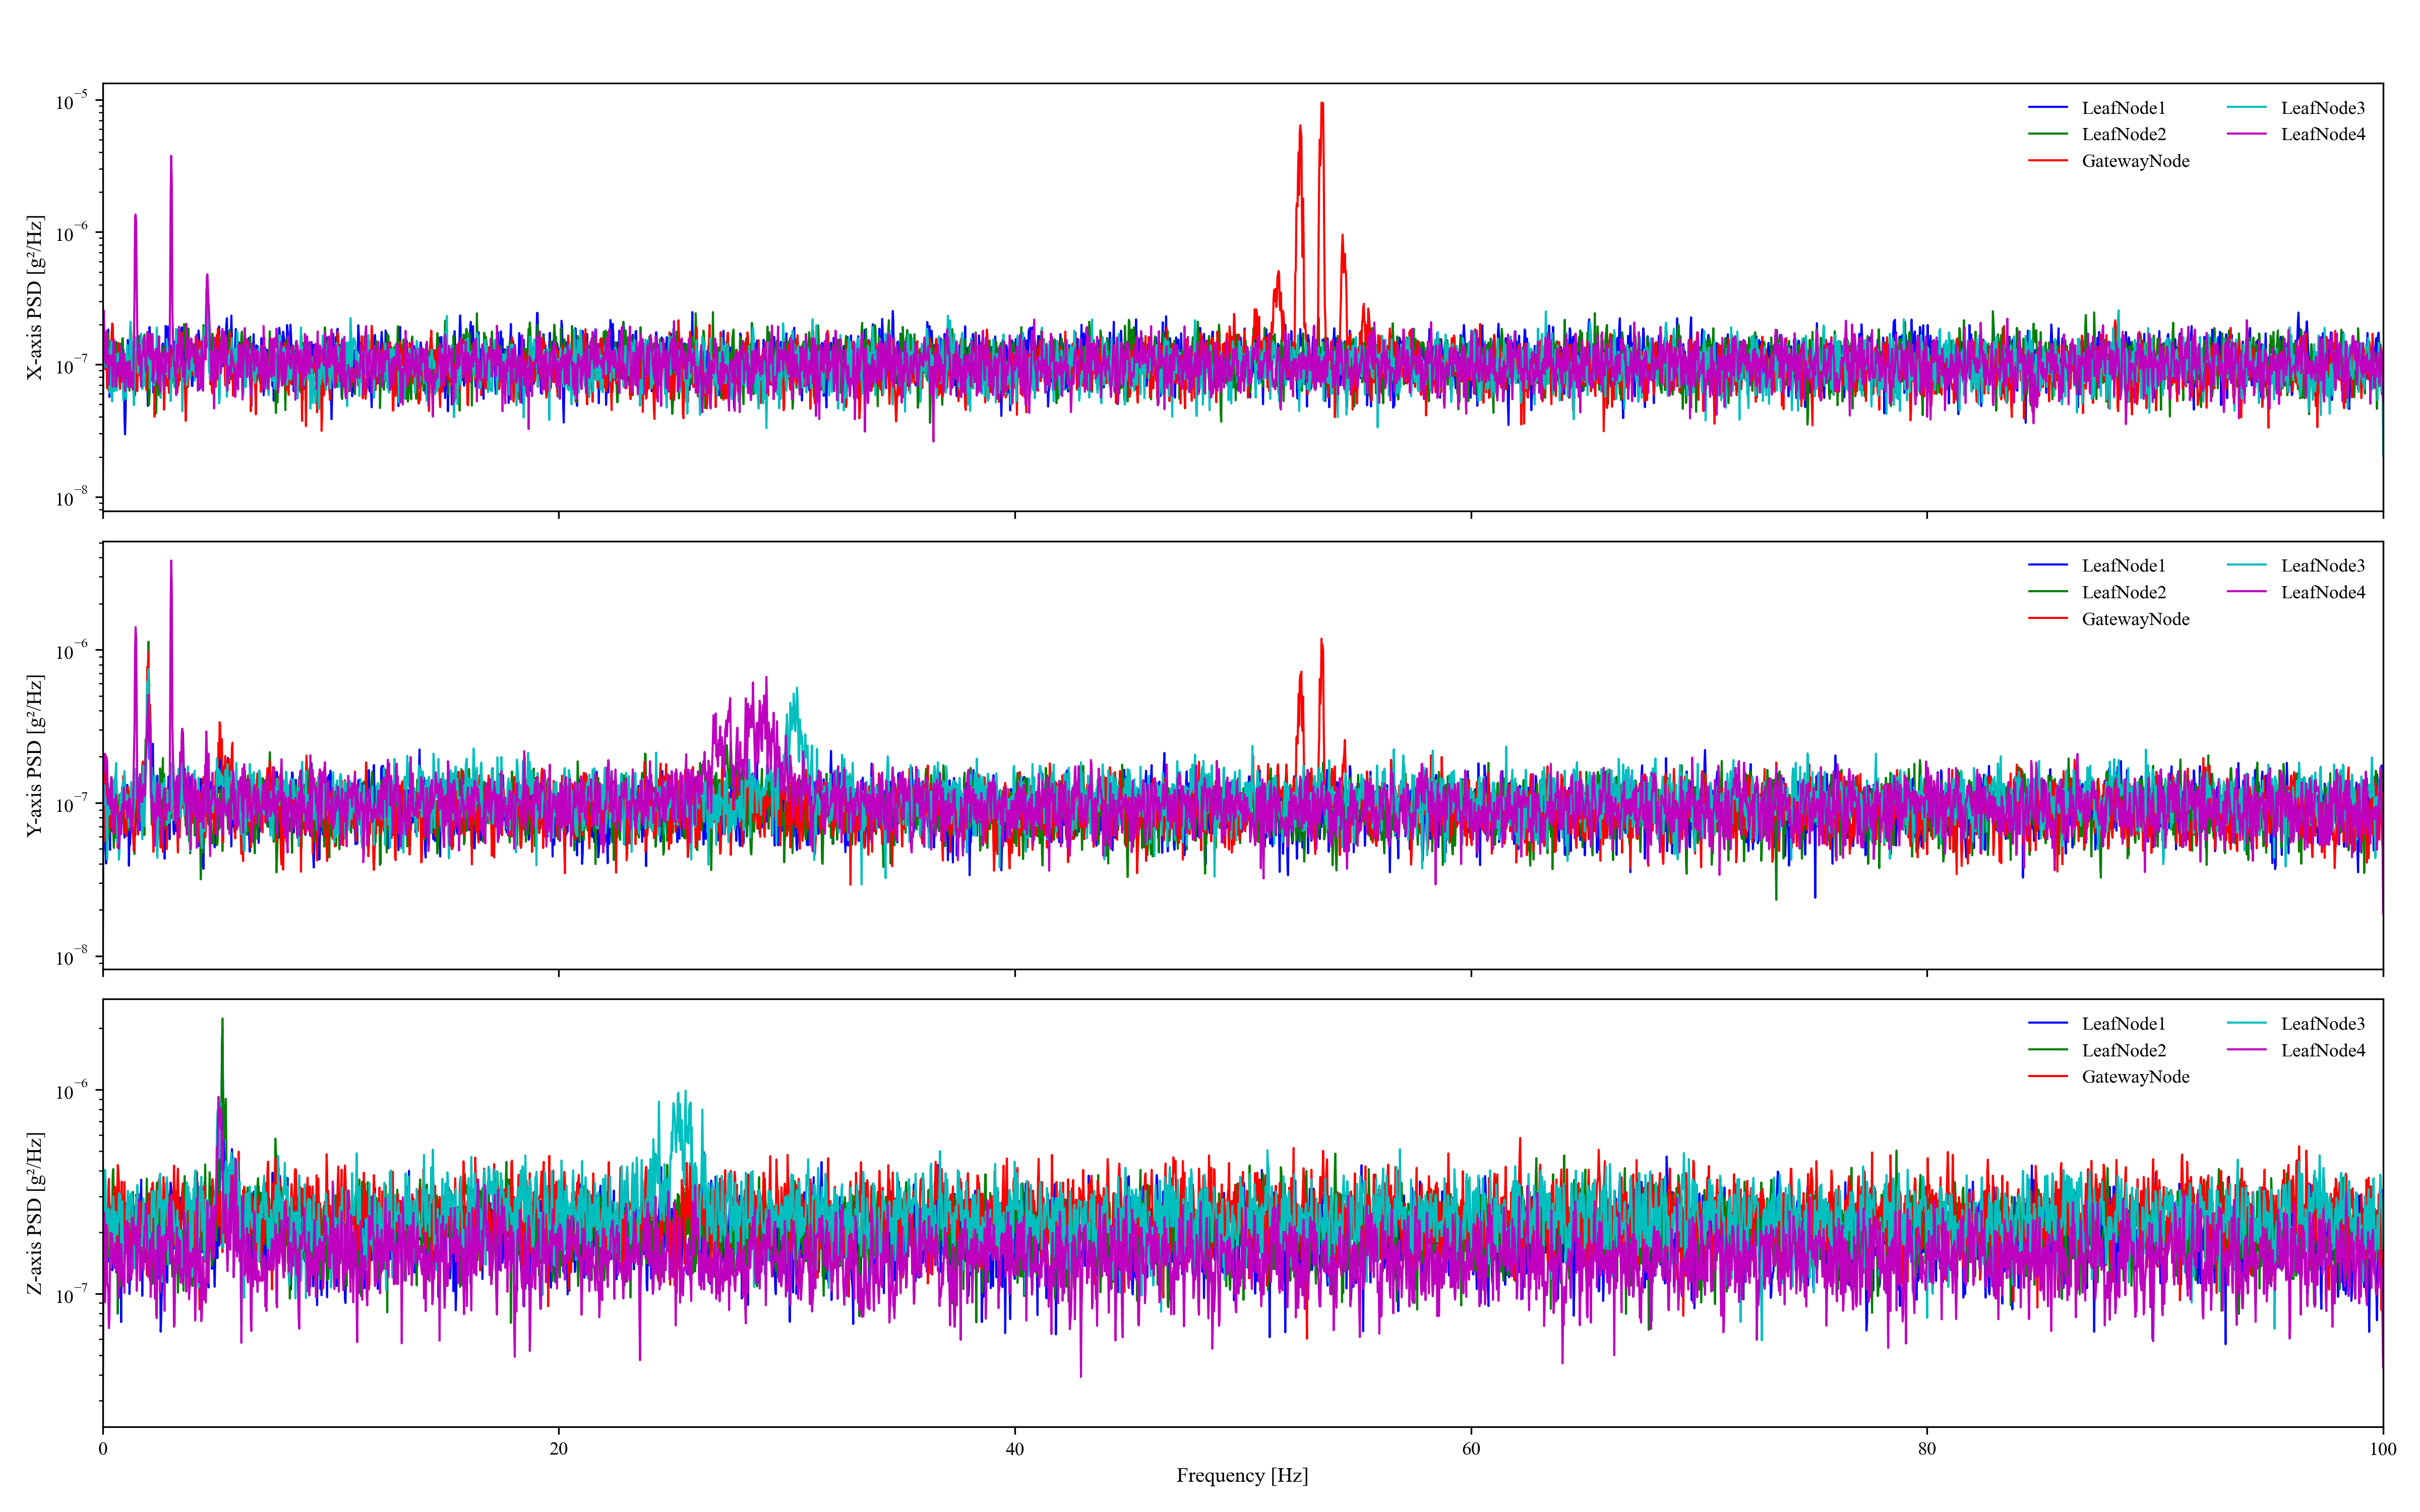
Task: Click the Frequency [Hz] axis label
Action: tap(1241, 1475)
